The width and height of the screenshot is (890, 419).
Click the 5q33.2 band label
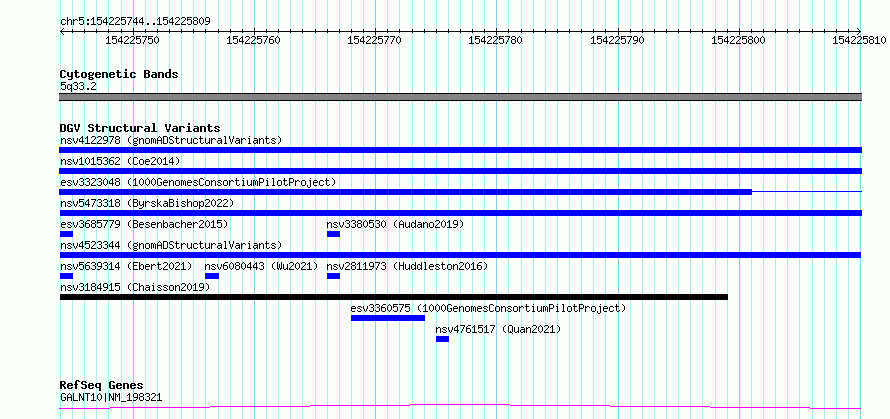tap(78, 87)
